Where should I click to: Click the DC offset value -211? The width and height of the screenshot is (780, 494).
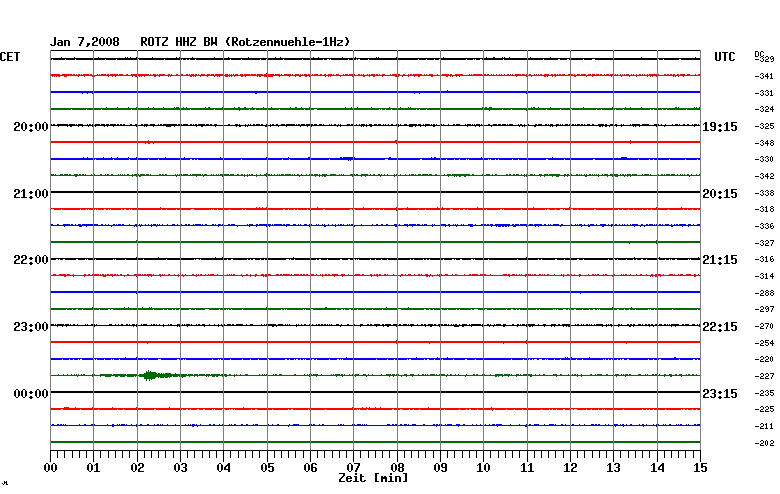(765, 426)
